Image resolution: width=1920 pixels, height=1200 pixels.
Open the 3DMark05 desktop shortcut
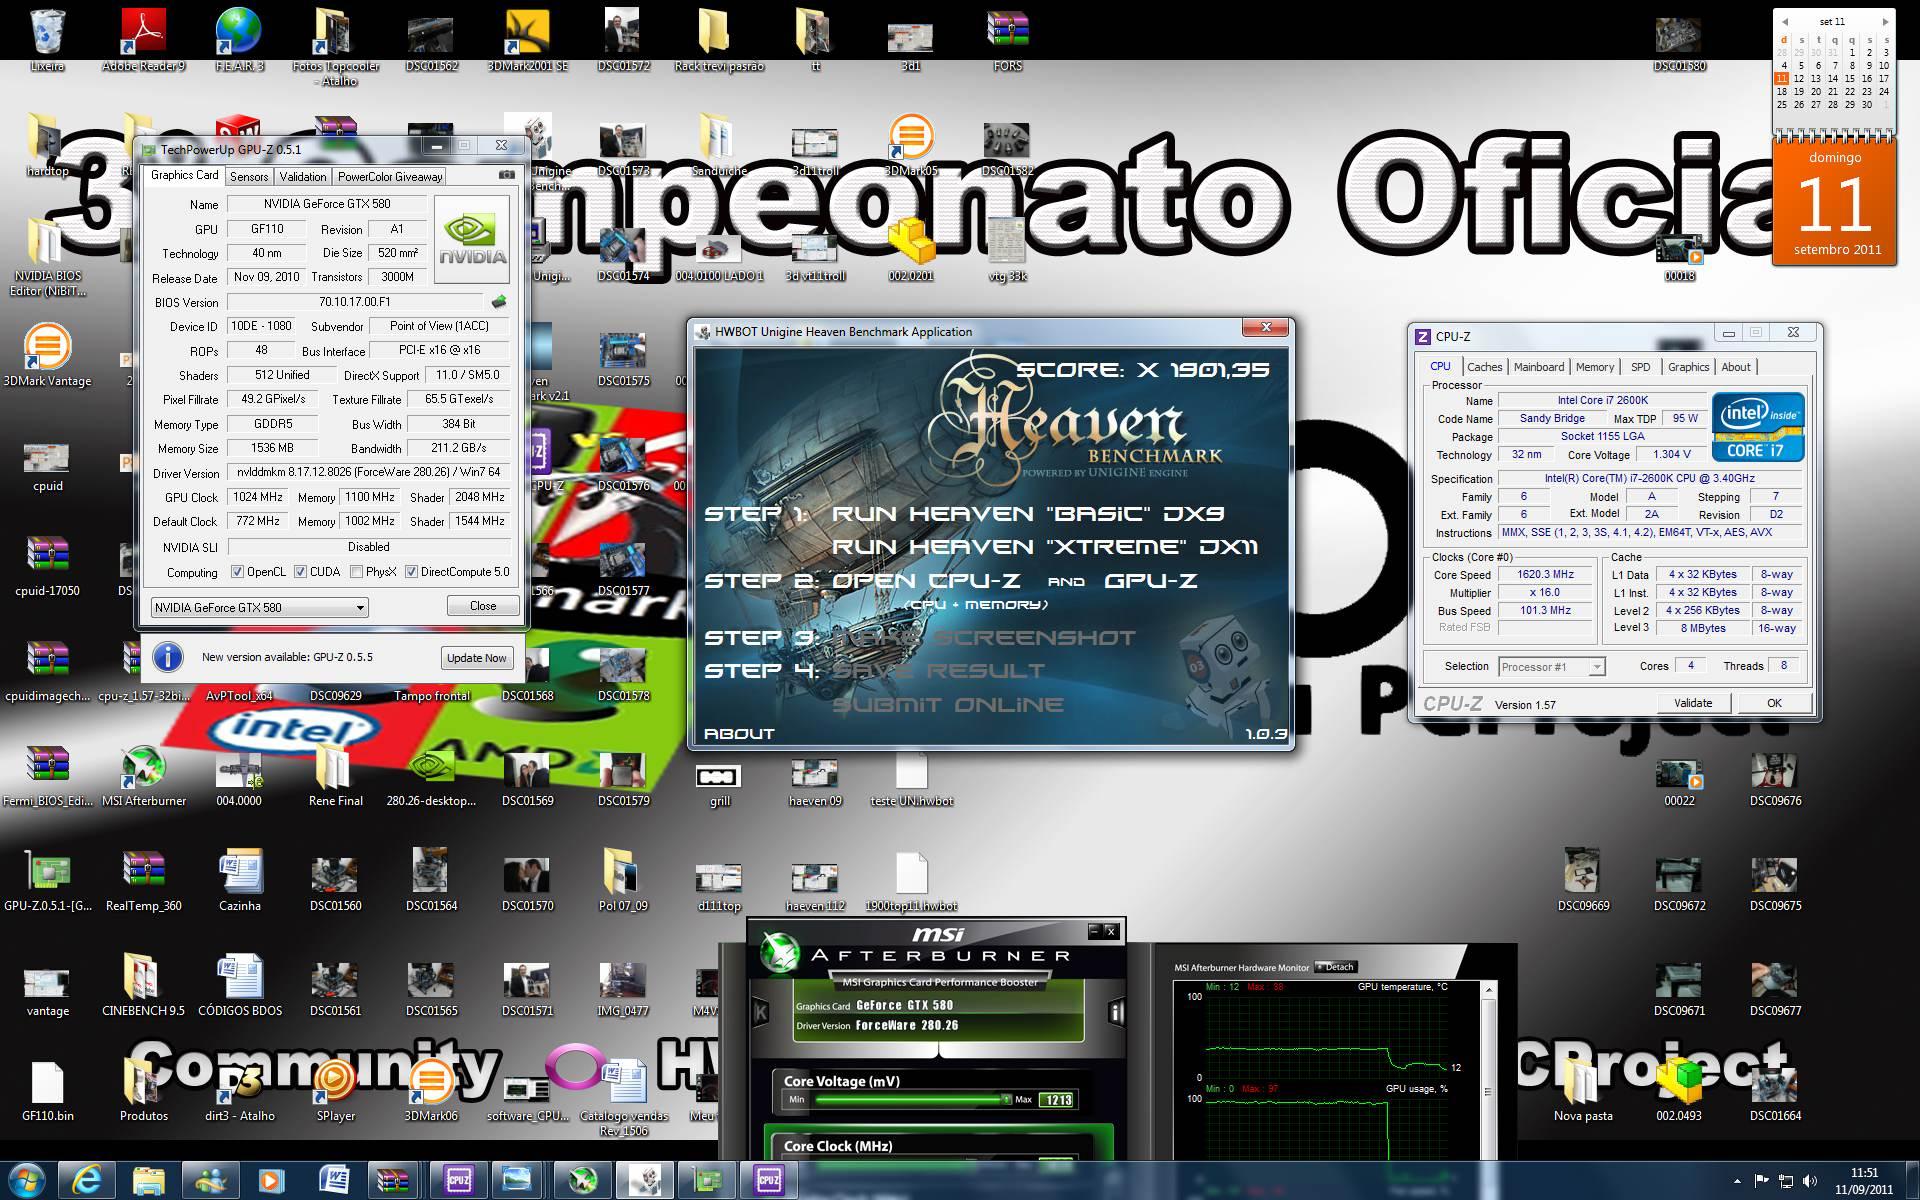pos(910,145)
